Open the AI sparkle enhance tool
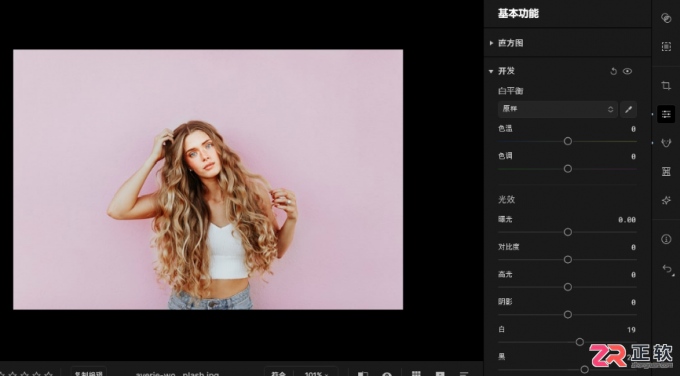This screenshot has height=376, width=680. pos(666,200)
